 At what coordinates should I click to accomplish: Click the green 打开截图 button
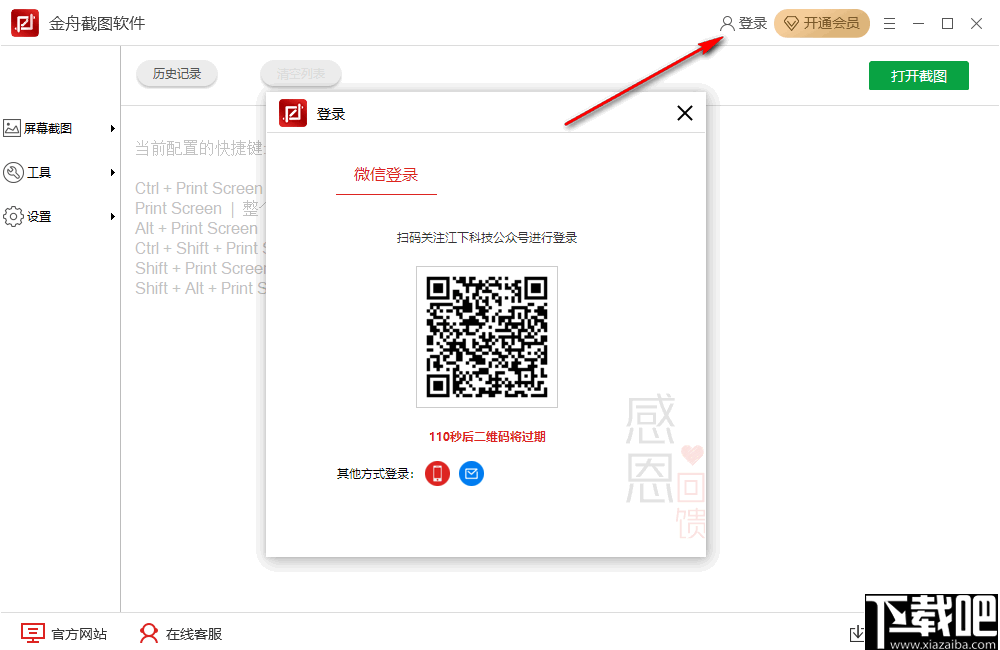pyautogui.click(x=918, y=75)
